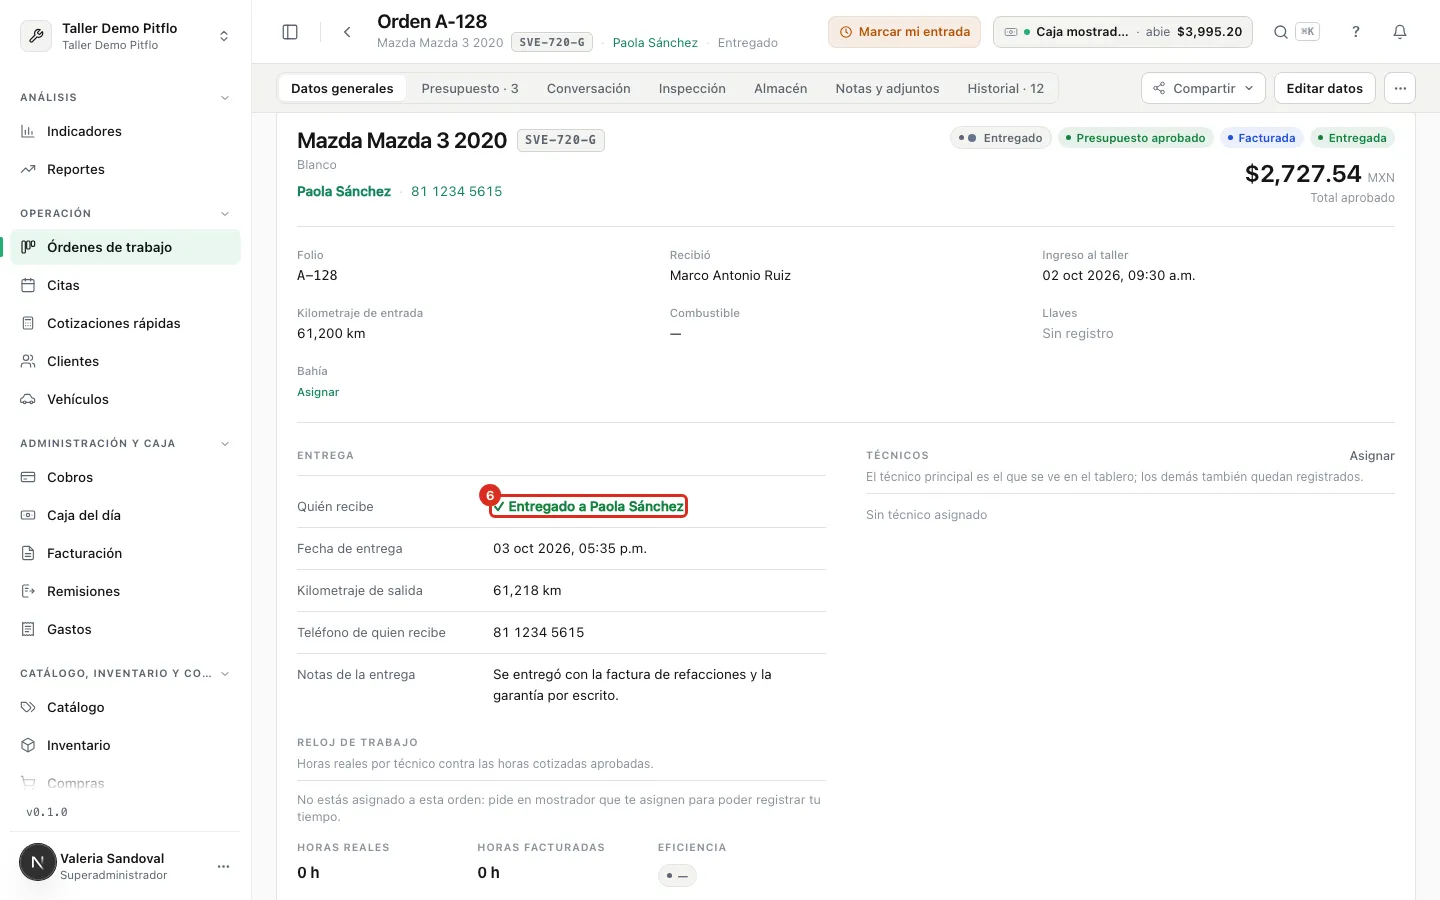Click the Catálogo tag icon
This screenshot has height=900, width=1440.
[x=28, y=707]
